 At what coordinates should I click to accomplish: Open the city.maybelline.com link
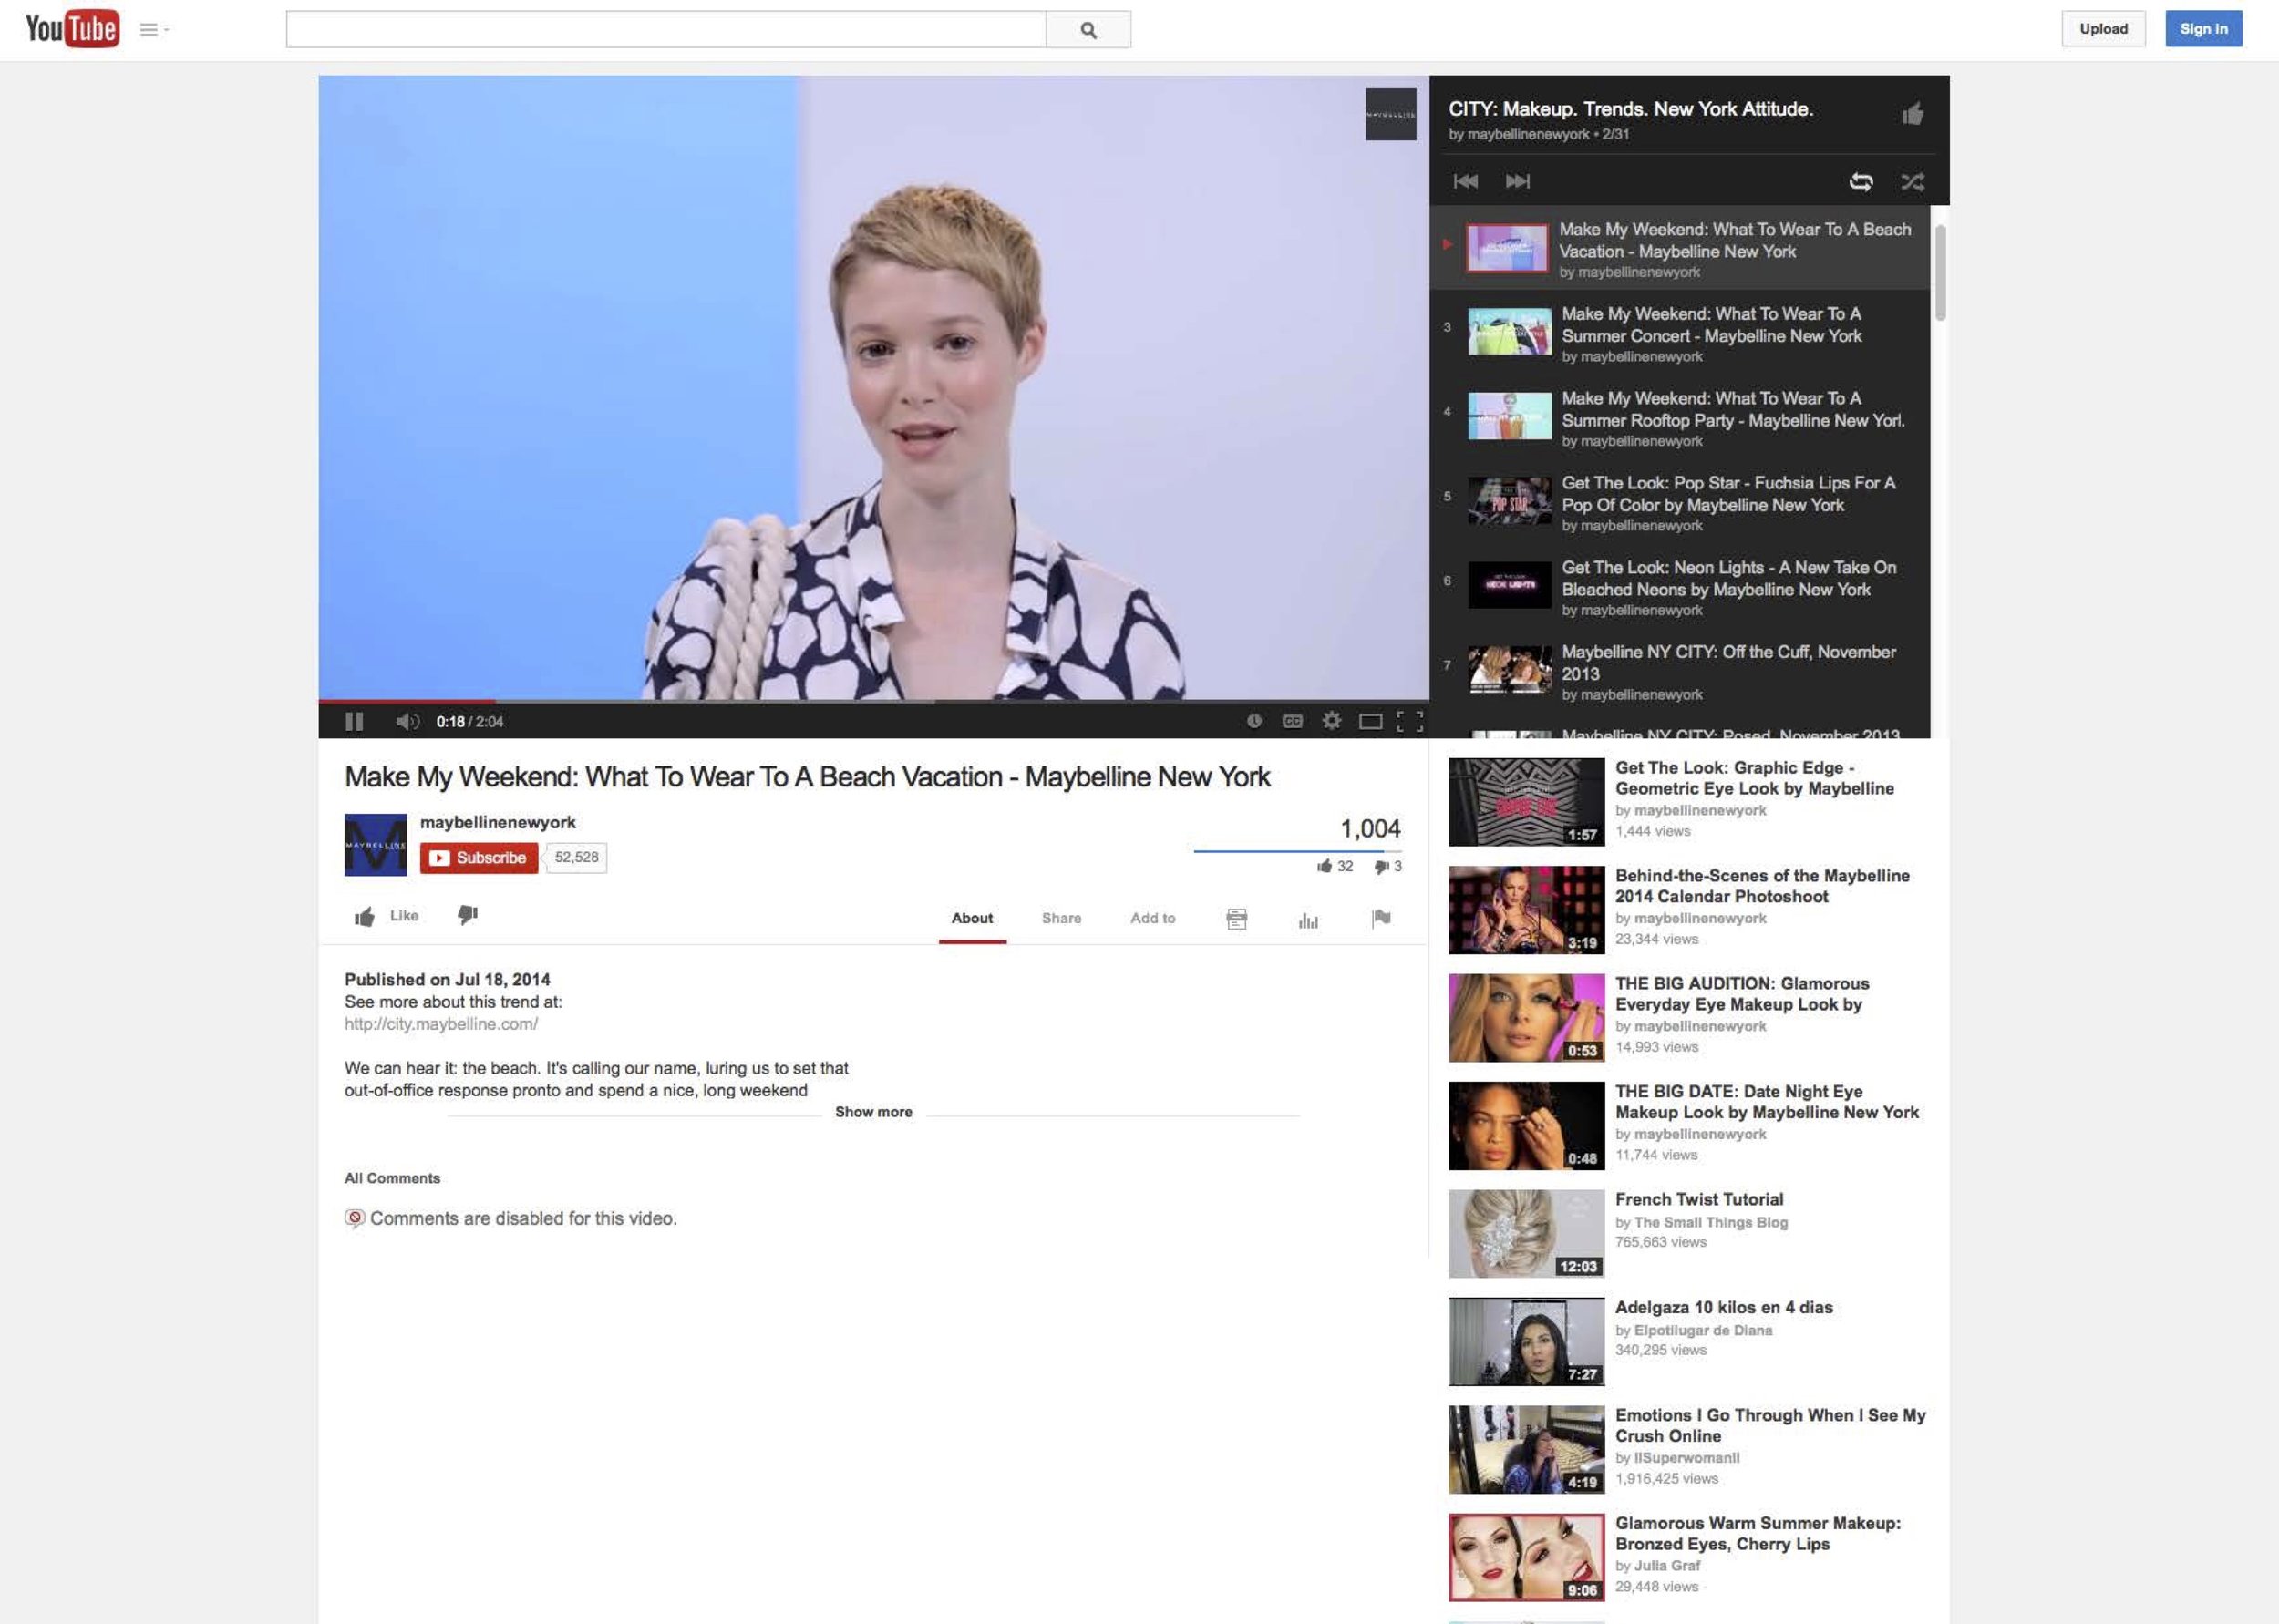(441, 1024)
